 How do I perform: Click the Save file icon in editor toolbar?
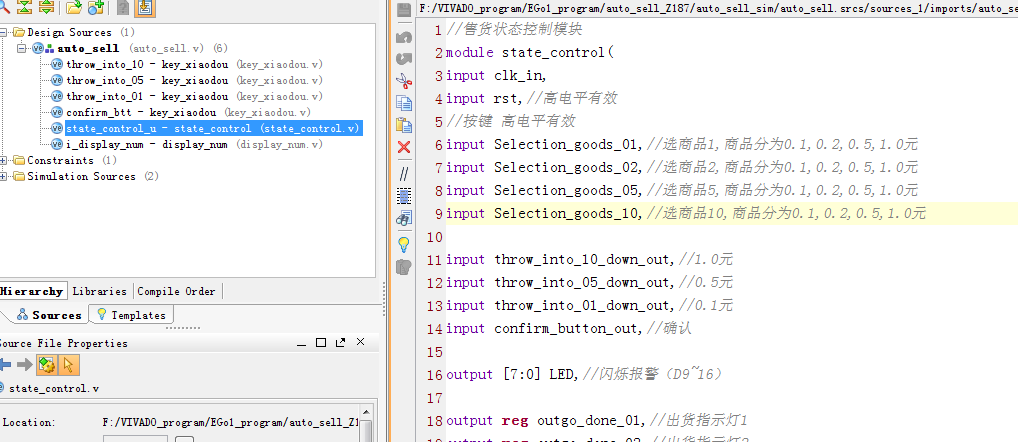[x=404, y=10]
